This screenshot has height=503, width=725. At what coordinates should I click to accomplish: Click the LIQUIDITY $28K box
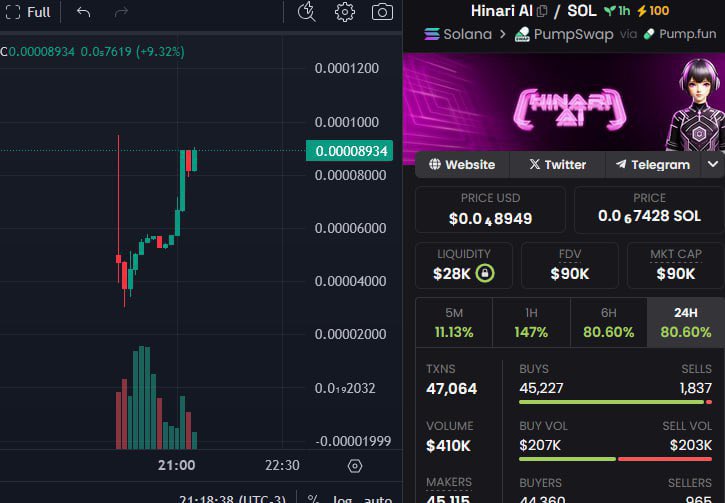click(464, 265)
